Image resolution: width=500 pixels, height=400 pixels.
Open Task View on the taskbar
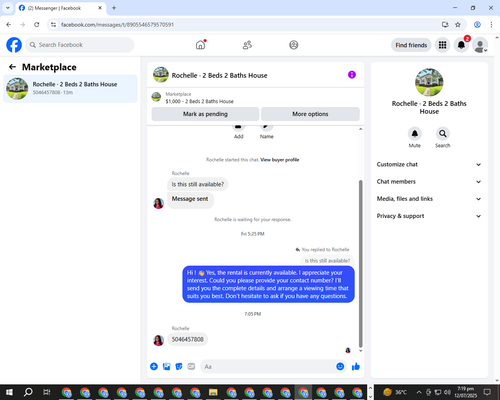(47, 392)
